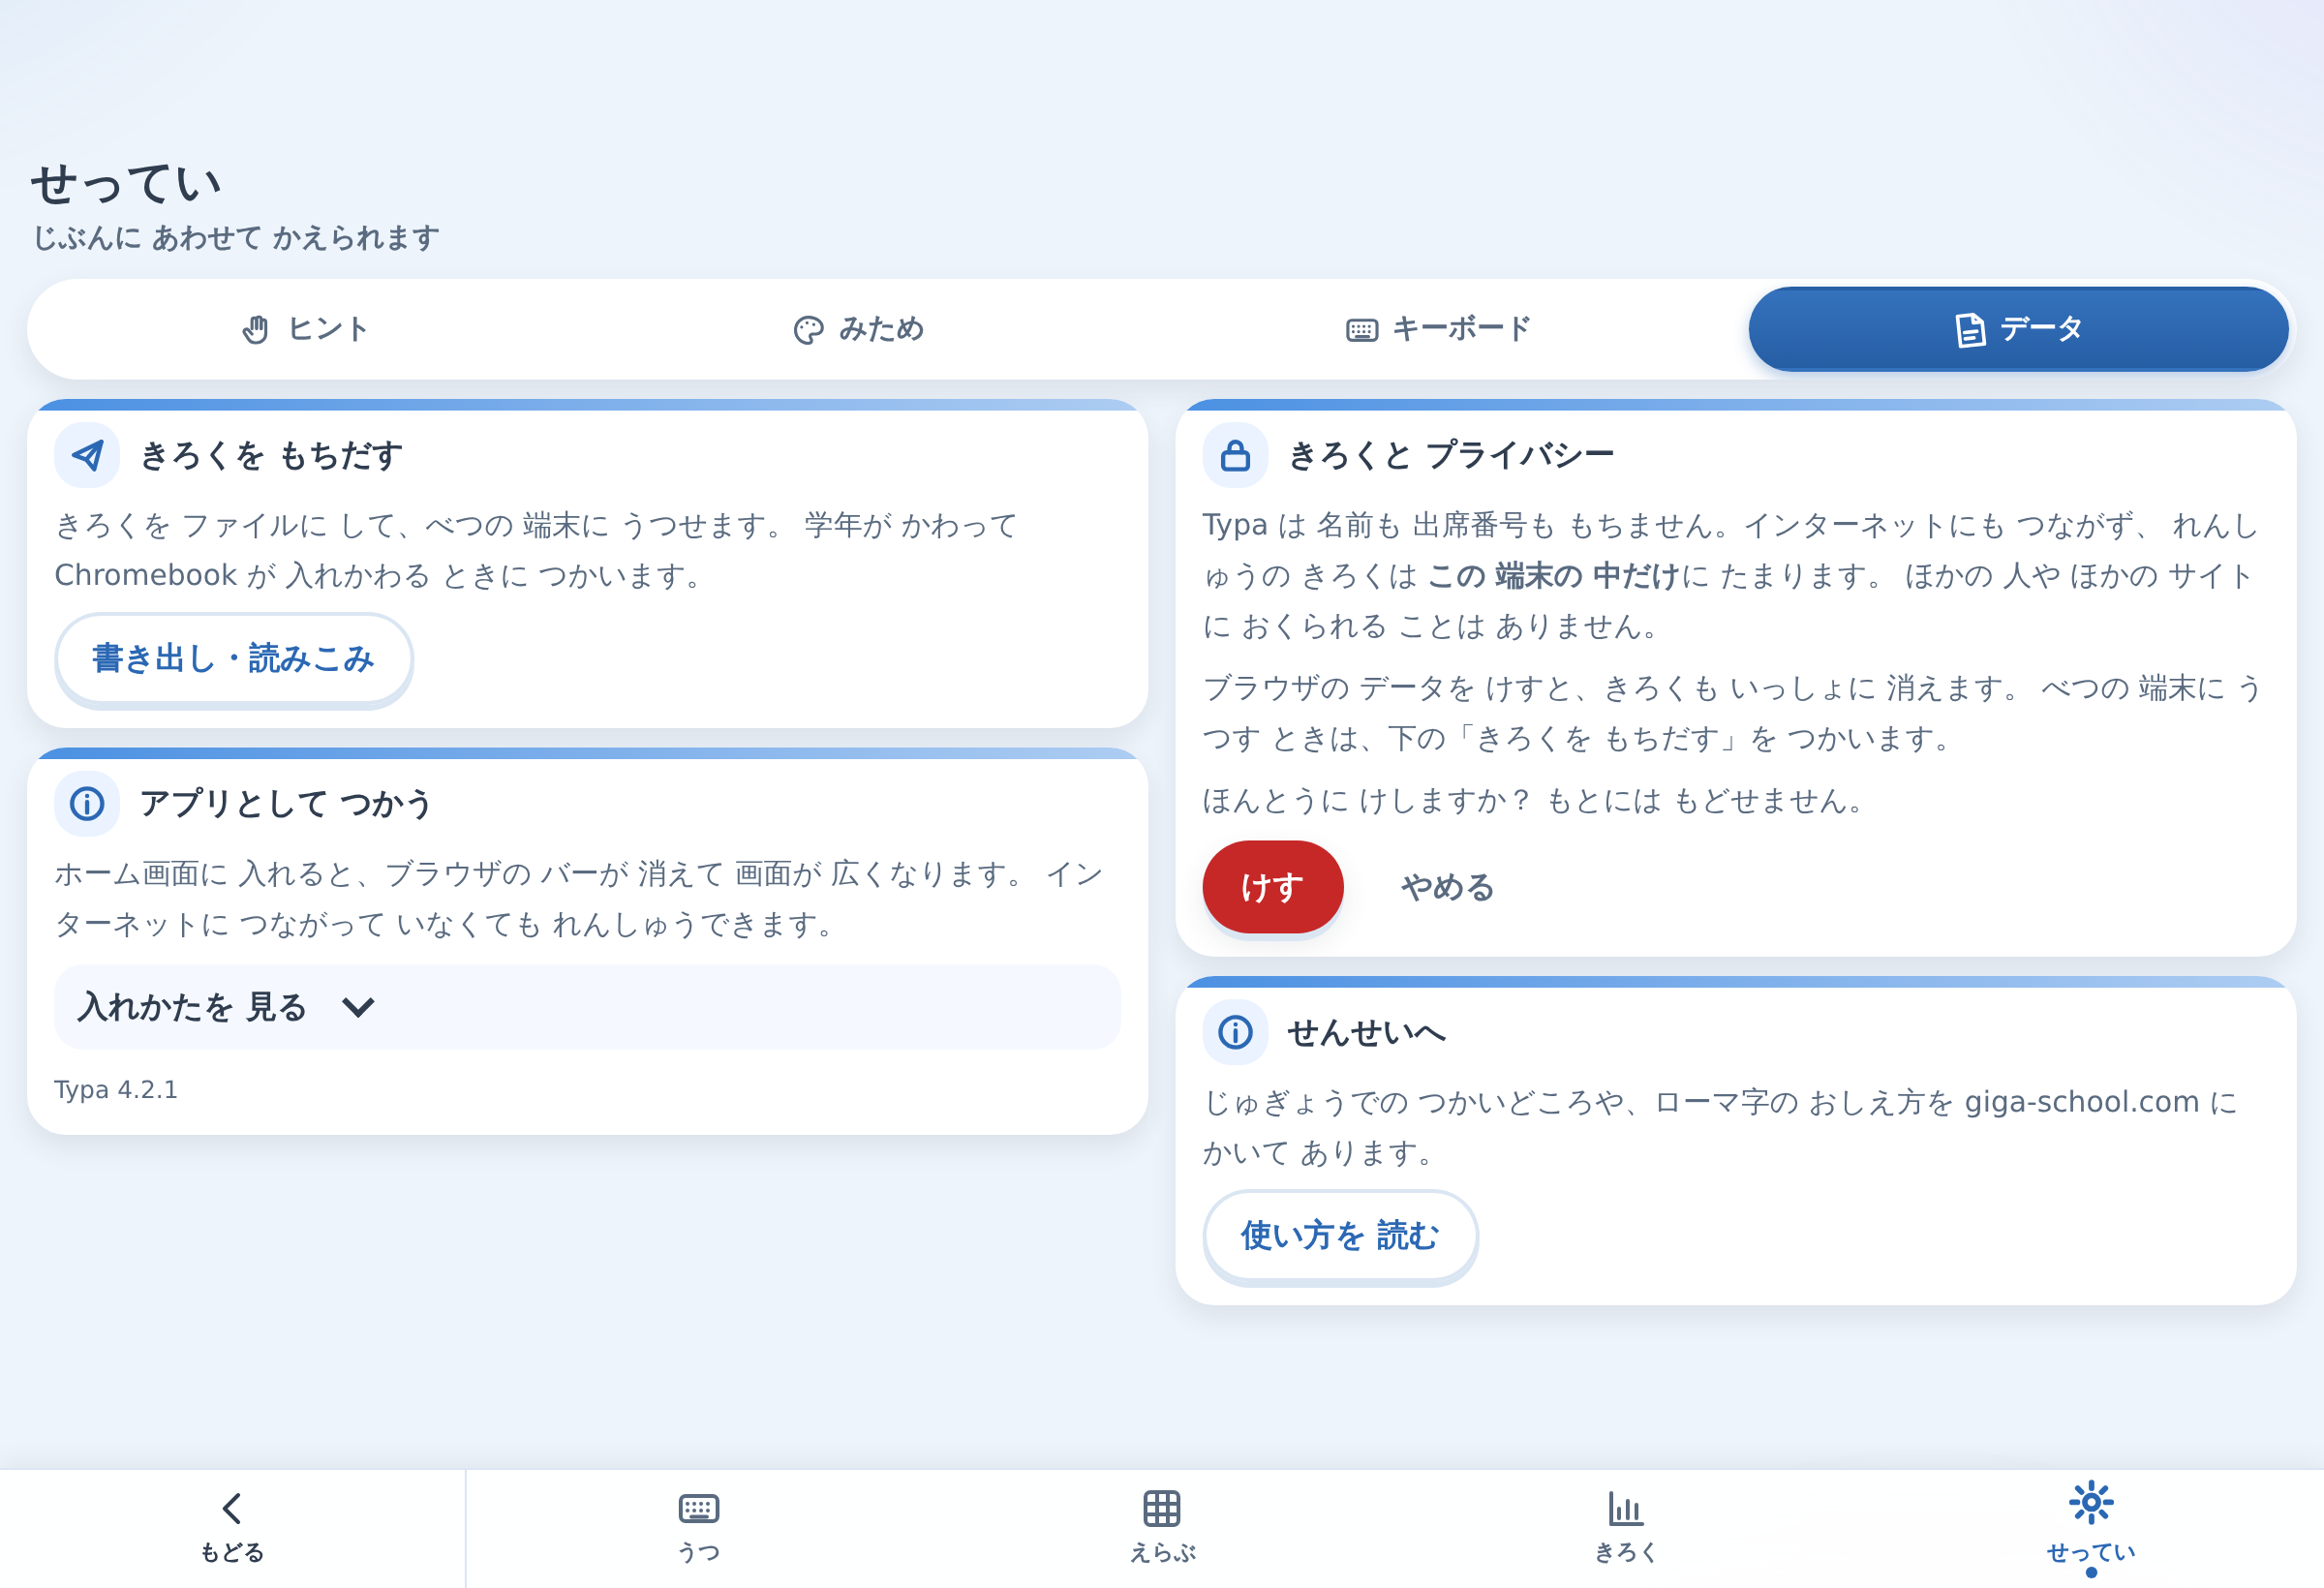Click the chevron next to 入れかたを 見る
The image size is (2324, 1588).
point(358,1007)
